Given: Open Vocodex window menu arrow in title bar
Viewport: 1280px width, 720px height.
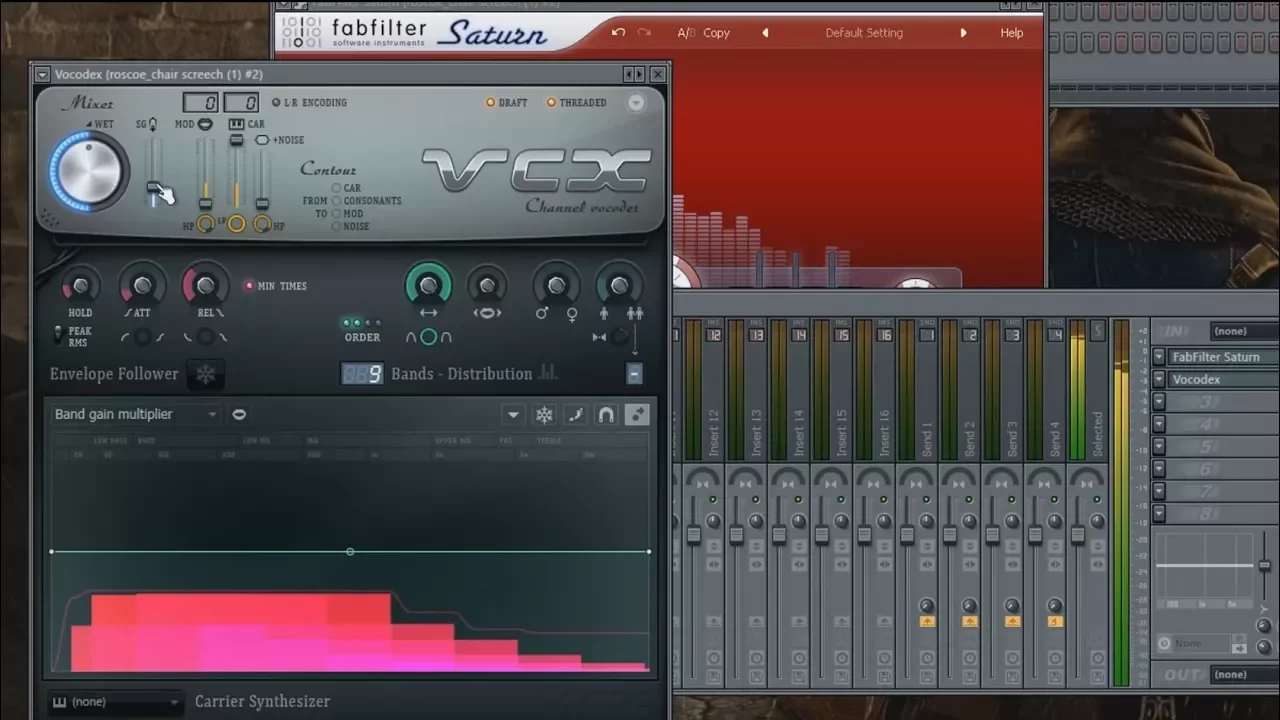Looking at the screenshot, I should tap(41, 74).
